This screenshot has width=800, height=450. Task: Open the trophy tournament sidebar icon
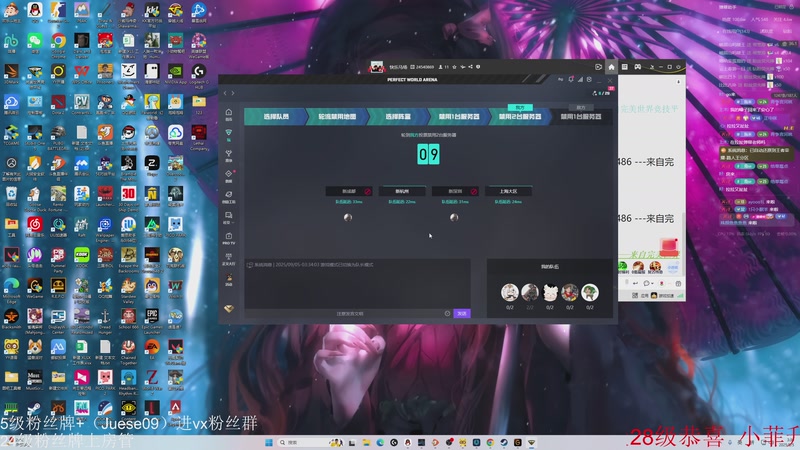pos(229,156)
